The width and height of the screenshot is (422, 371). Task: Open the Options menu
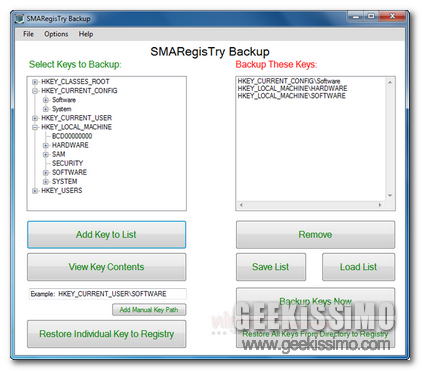(x=56, y=34)
